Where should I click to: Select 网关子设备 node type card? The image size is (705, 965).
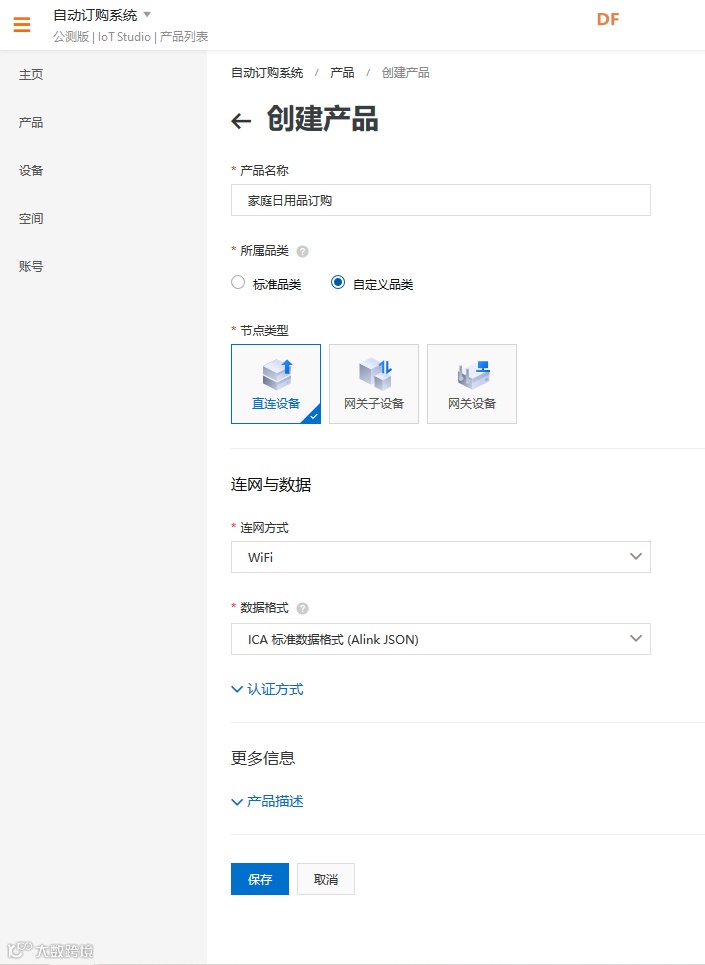(374, 384)
